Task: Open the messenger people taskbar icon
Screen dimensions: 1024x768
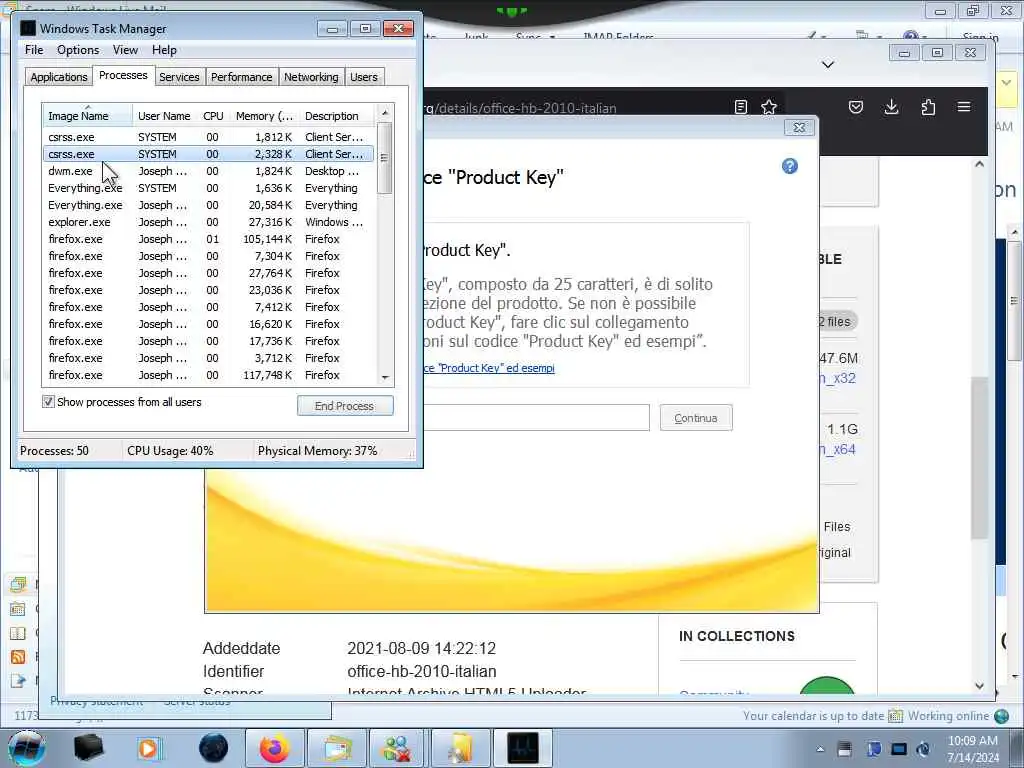Action: (x=398, y=748)
